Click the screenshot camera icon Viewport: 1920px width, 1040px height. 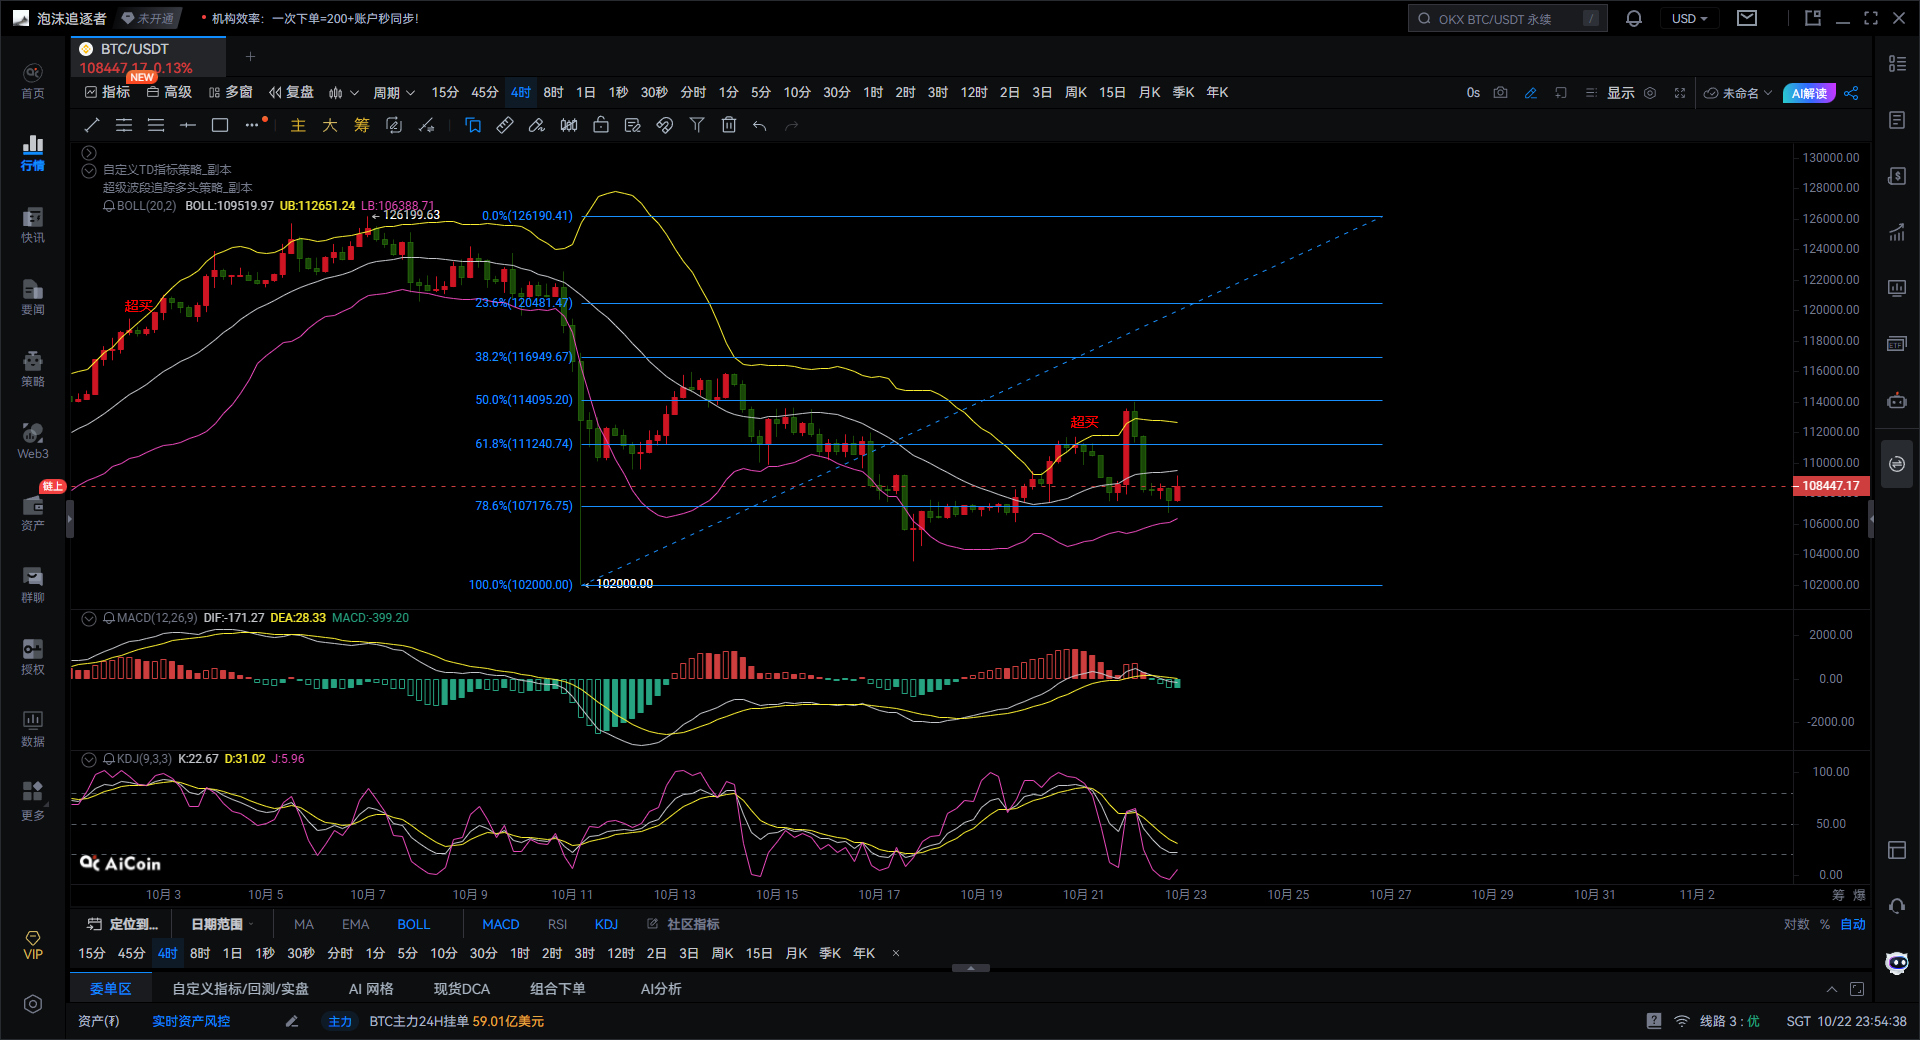pos(1500,93)
